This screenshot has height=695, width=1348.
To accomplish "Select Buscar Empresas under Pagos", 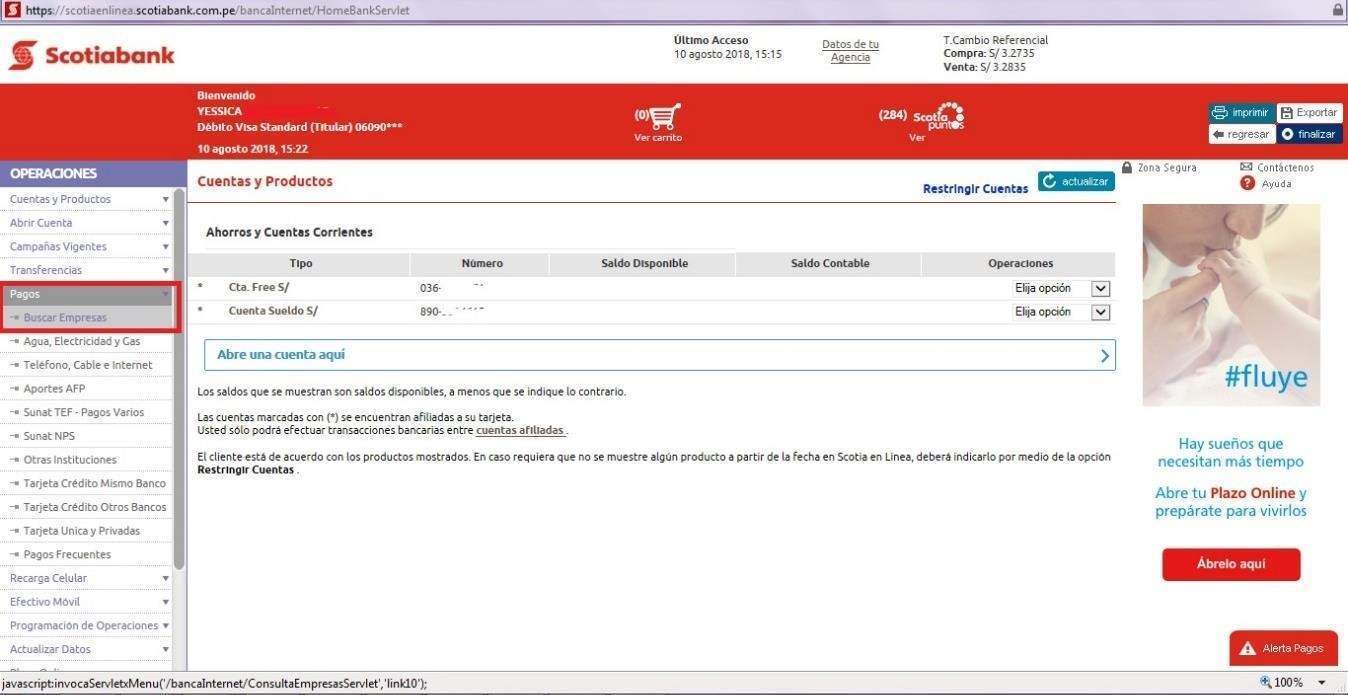I will coord(65,318).
